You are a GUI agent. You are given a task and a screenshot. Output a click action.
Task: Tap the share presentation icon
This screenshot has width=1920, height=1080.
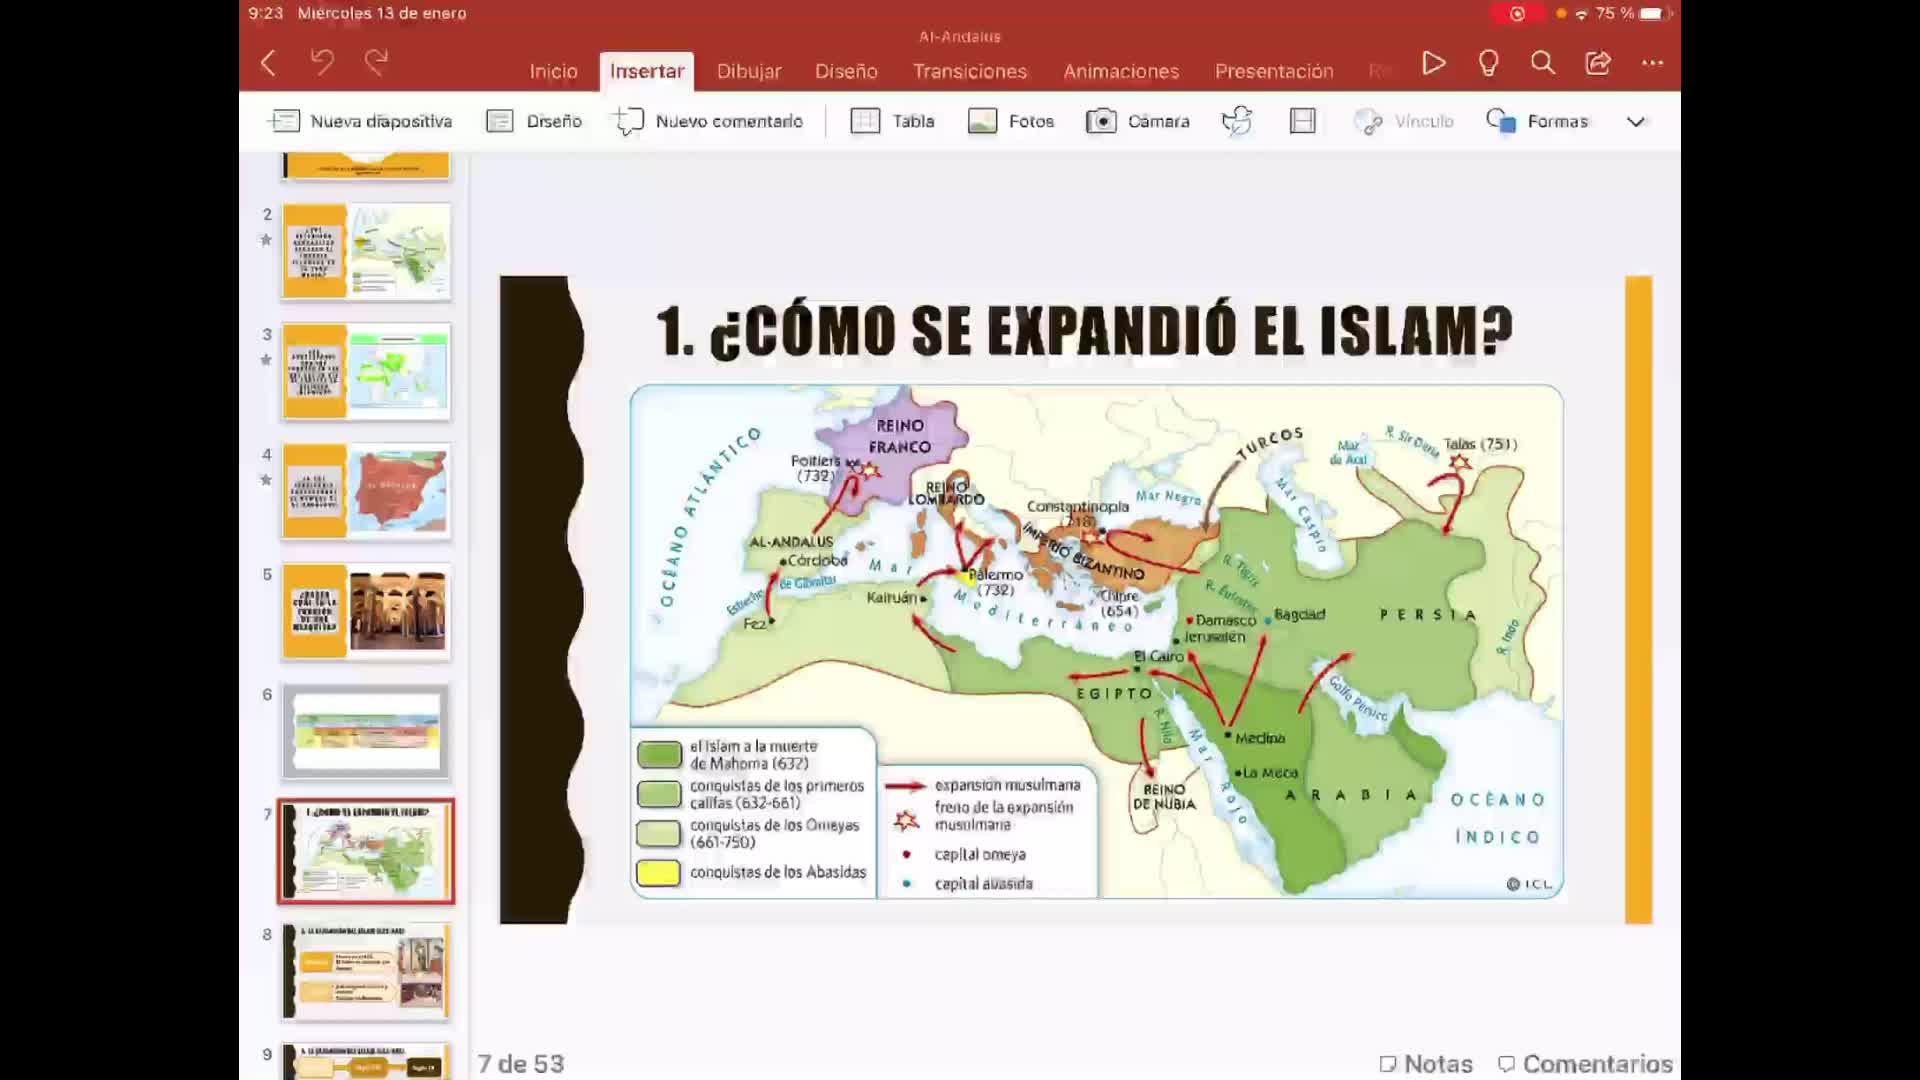(1597, 64)
